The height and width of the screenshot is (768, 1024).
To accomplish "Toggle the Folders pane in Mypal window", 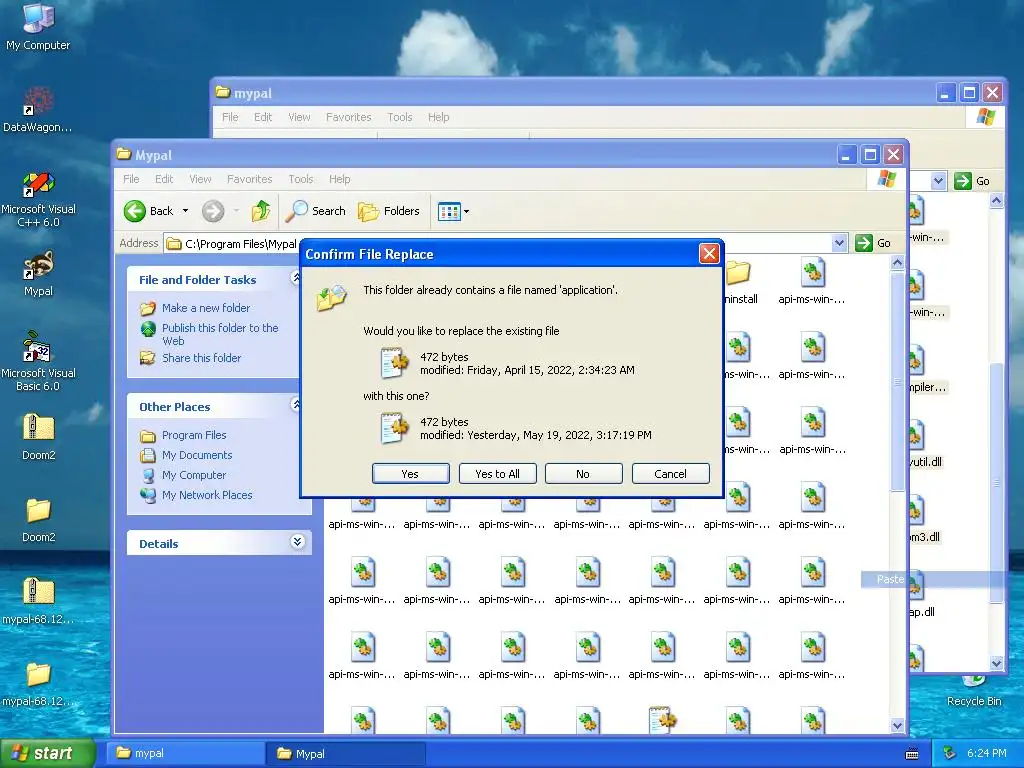I will (x=389, y=211).
